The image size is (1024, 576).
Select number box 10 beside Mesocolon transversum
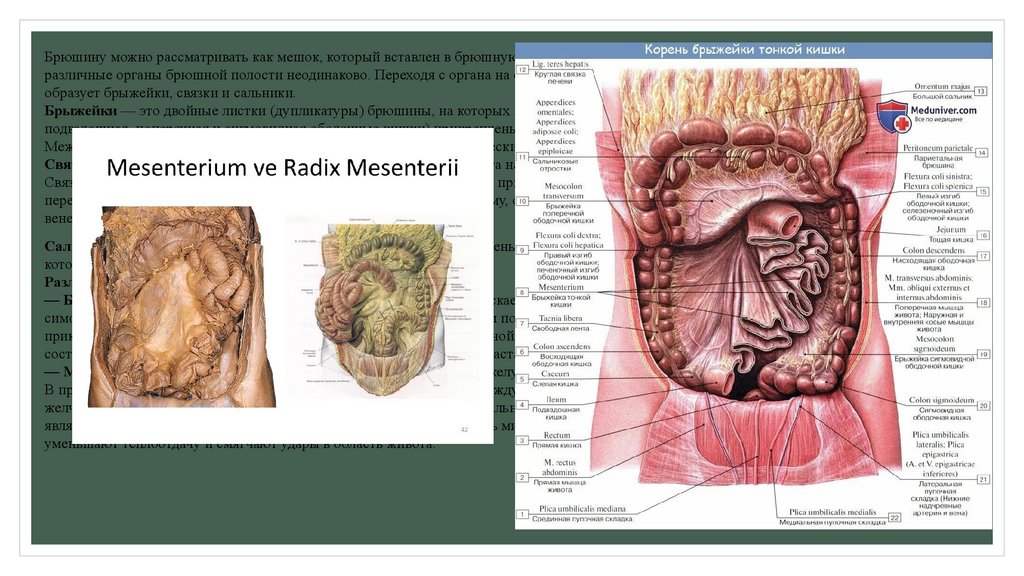tap(522, 201)
